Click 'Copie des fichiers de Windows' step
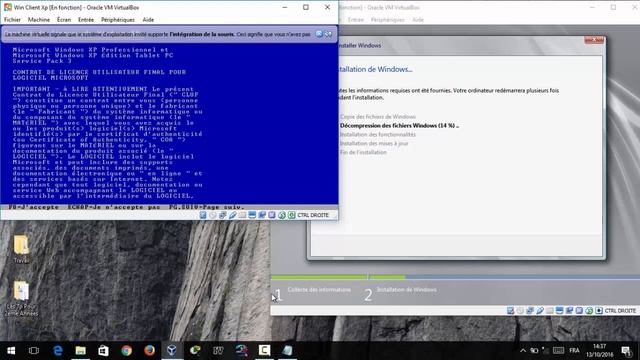 tap(378, 117)
